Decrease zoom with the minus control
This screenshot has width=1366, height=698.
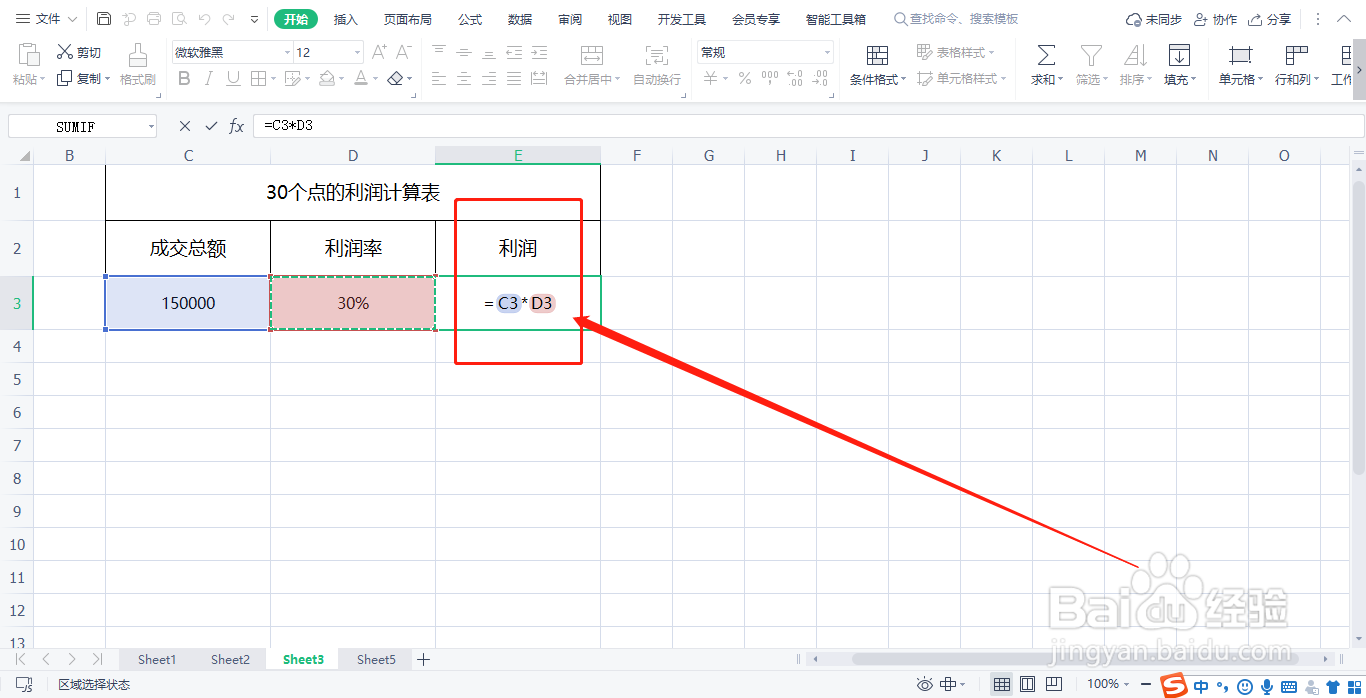(x=1147, y=684)
